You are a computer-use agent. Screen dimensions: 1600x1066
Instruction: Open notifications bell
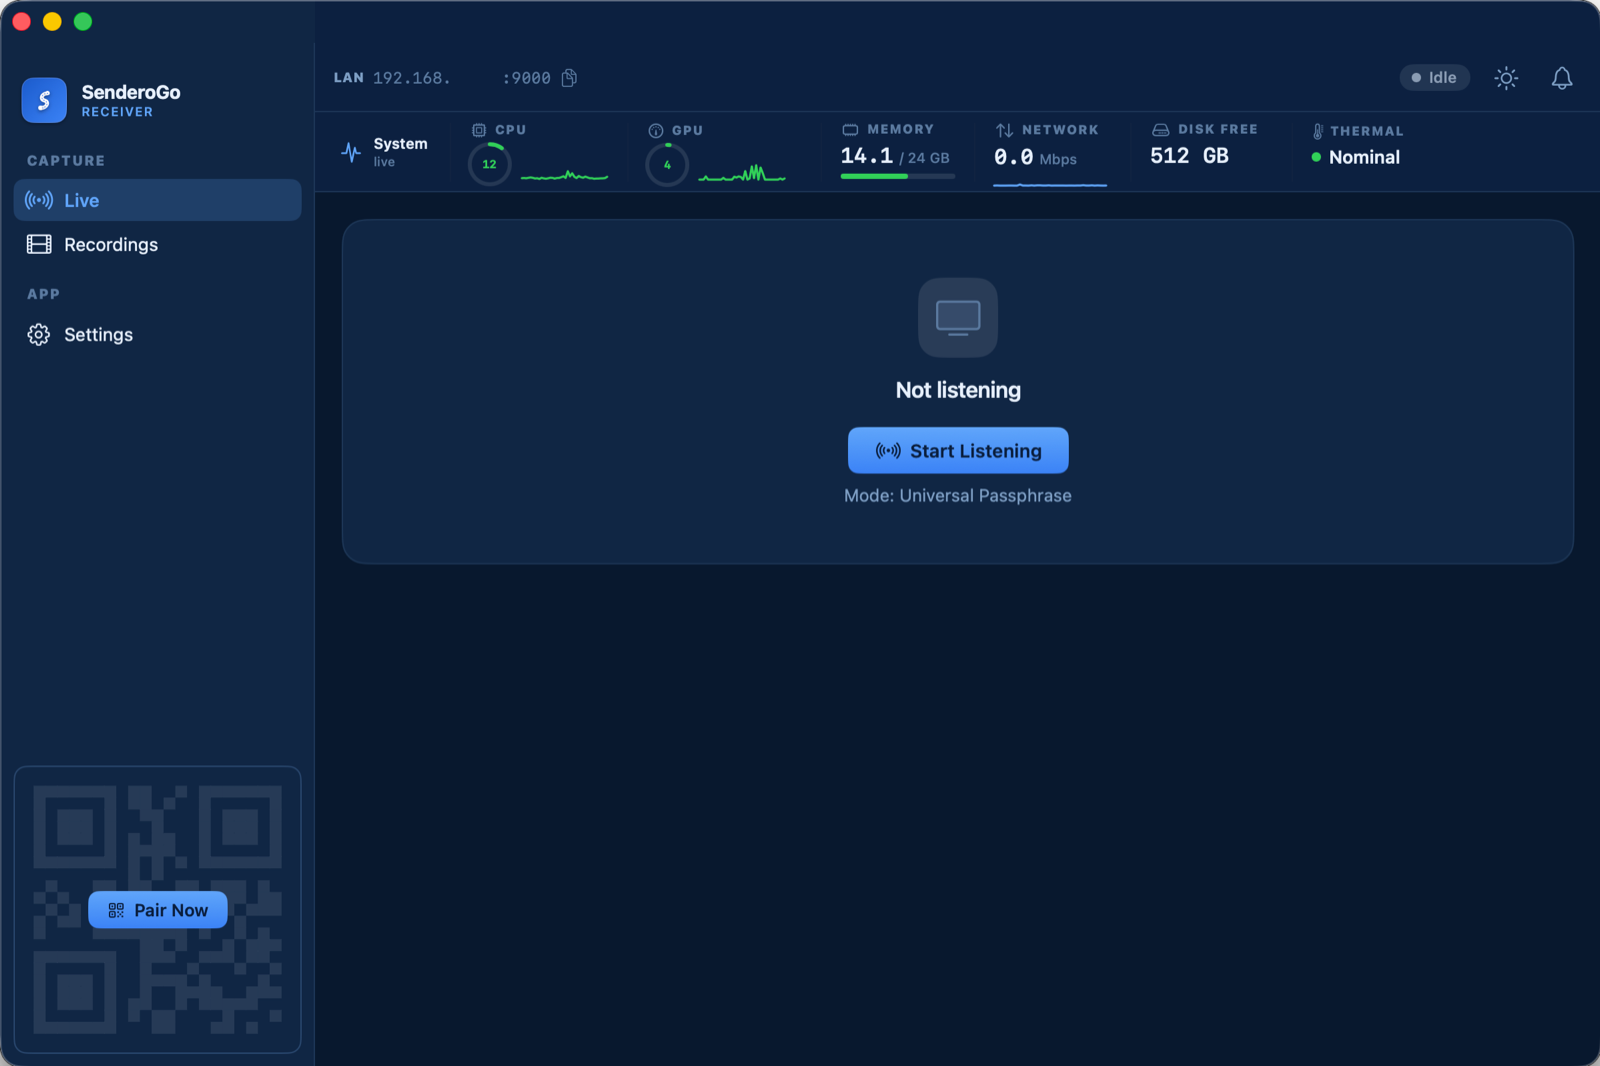point(1562,78)
